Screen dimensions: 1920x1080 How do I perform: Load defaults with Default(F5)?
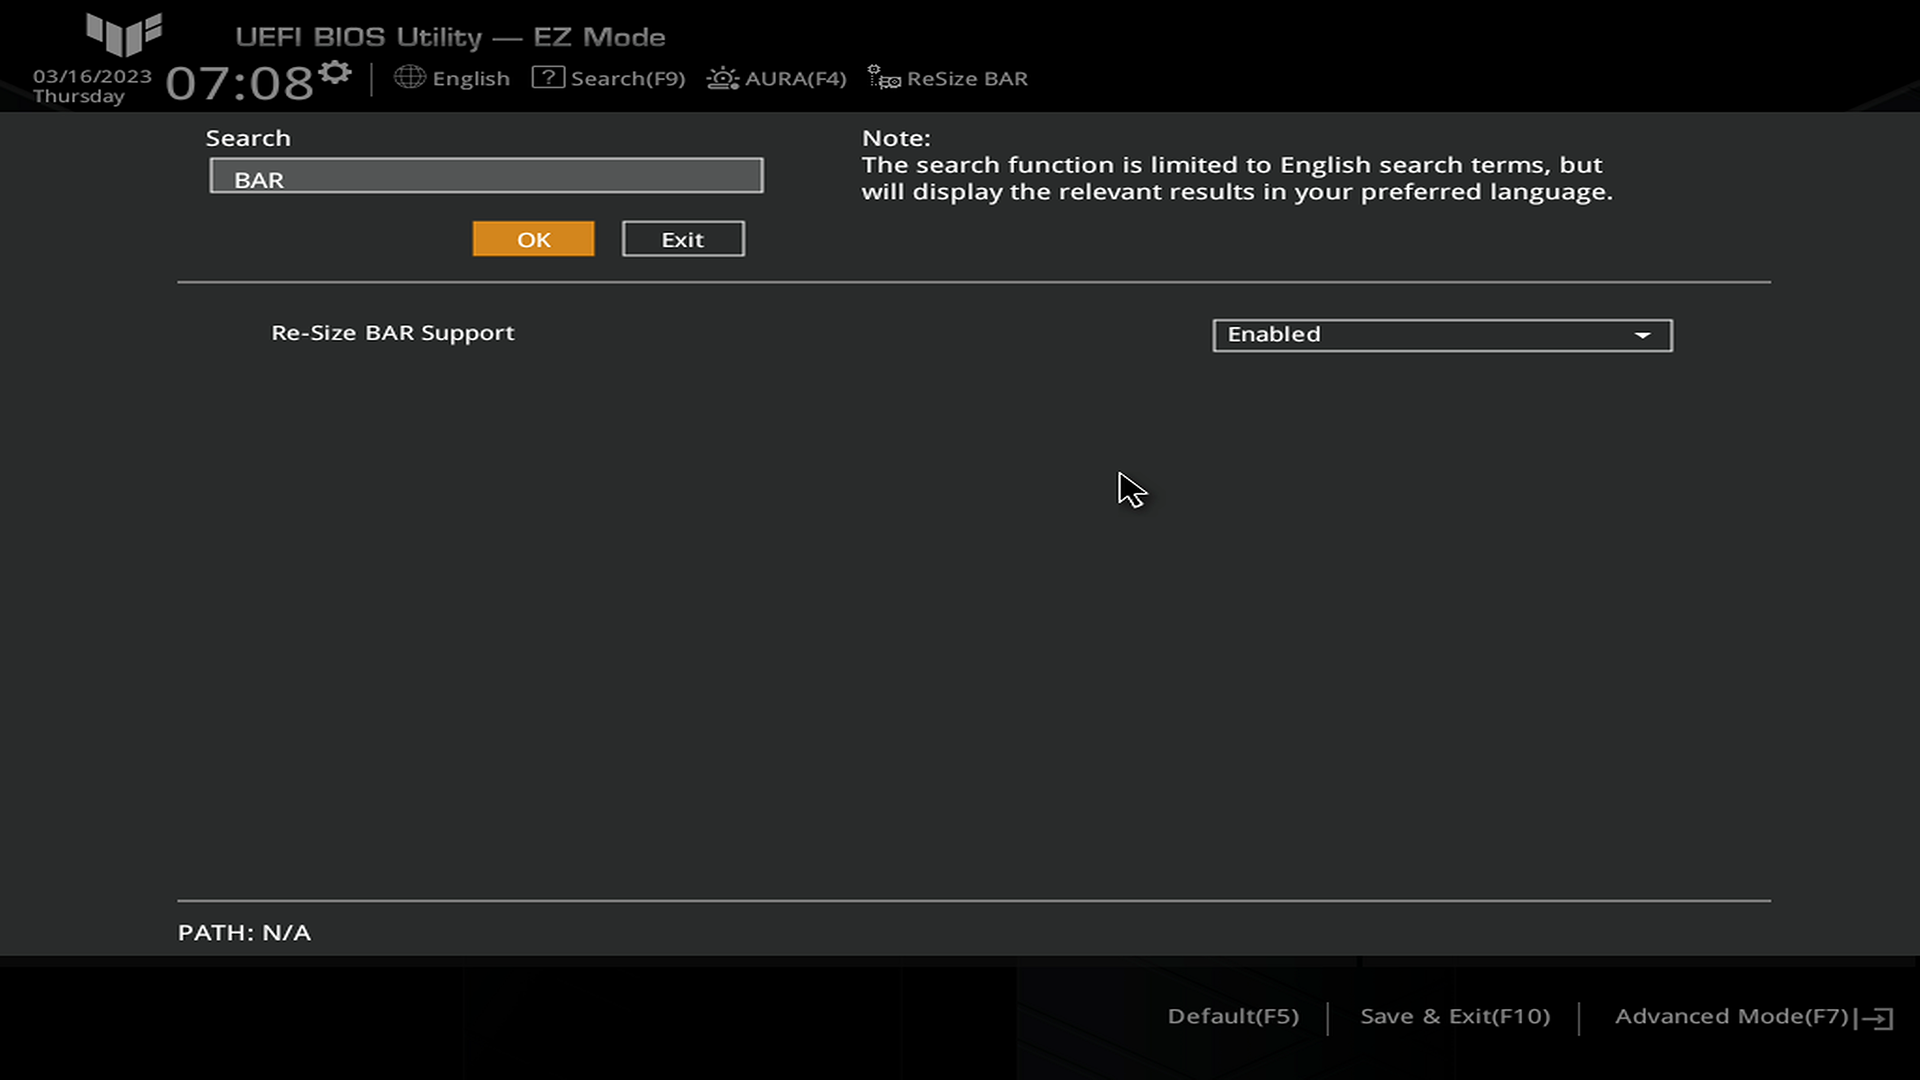click(1233, 1016)
